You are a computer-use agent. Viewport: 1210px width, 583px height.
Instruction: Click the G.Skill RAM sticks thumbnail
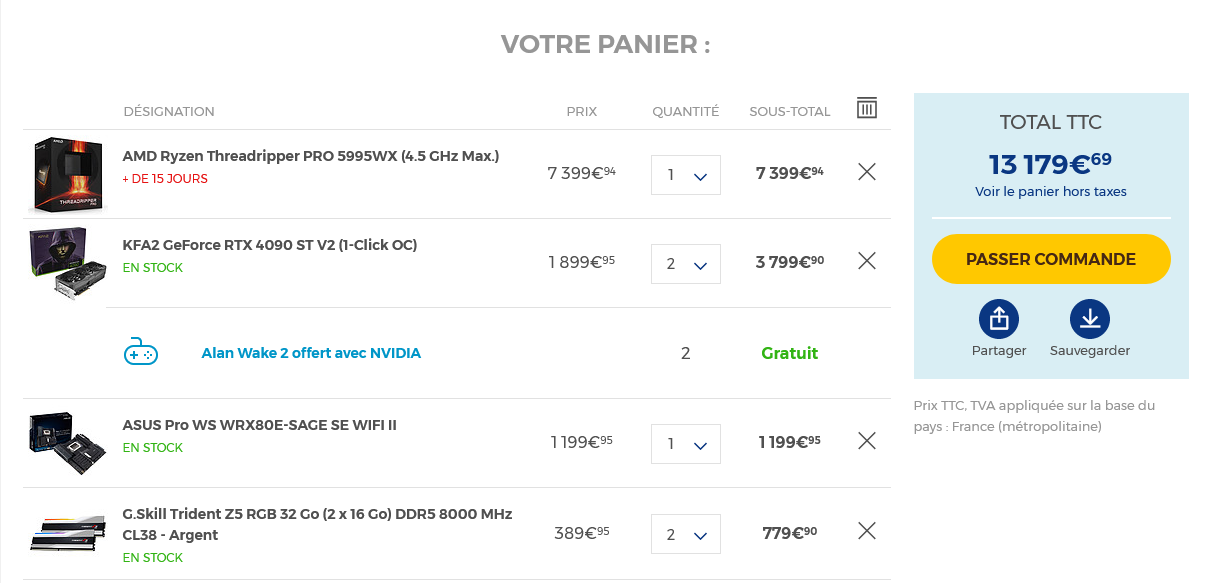coord(67,532)
